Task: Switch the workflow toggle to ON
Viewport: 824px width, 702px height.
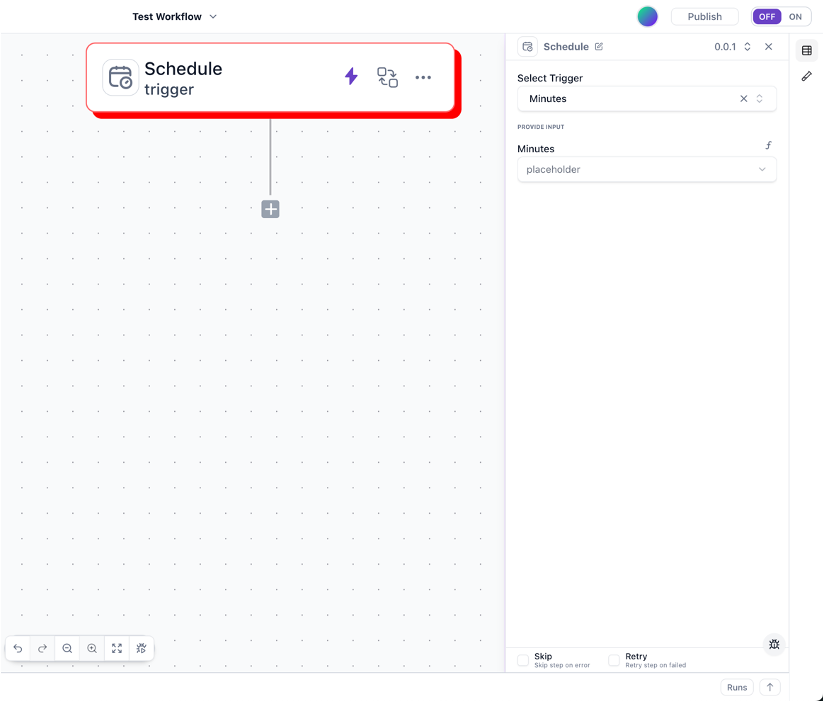Action: (x=796, y=17)
